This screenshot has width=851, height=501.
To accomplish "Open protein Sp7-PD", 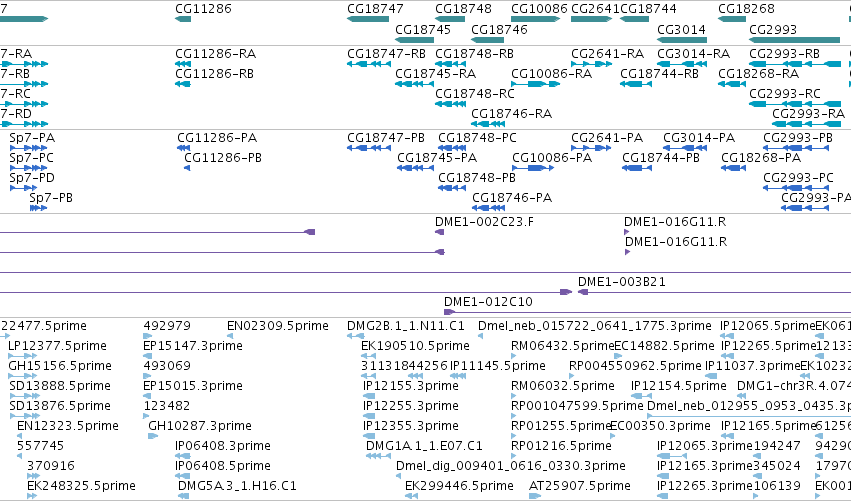I will pyautogui.click(x=31, y=178).
